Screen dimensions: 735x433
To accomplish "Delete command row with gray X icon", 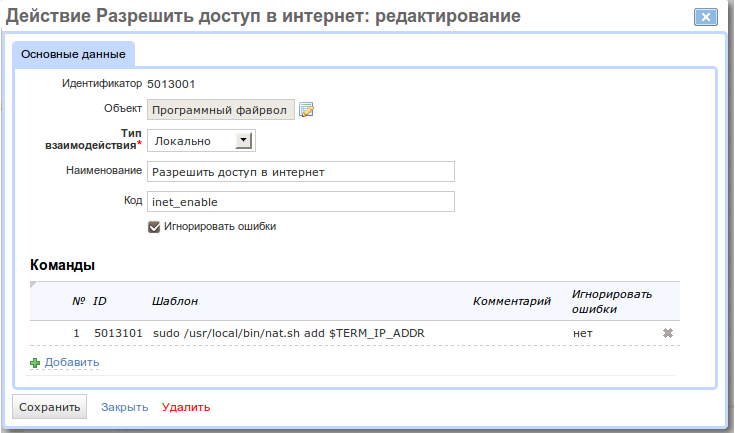I will click(668, 333).
